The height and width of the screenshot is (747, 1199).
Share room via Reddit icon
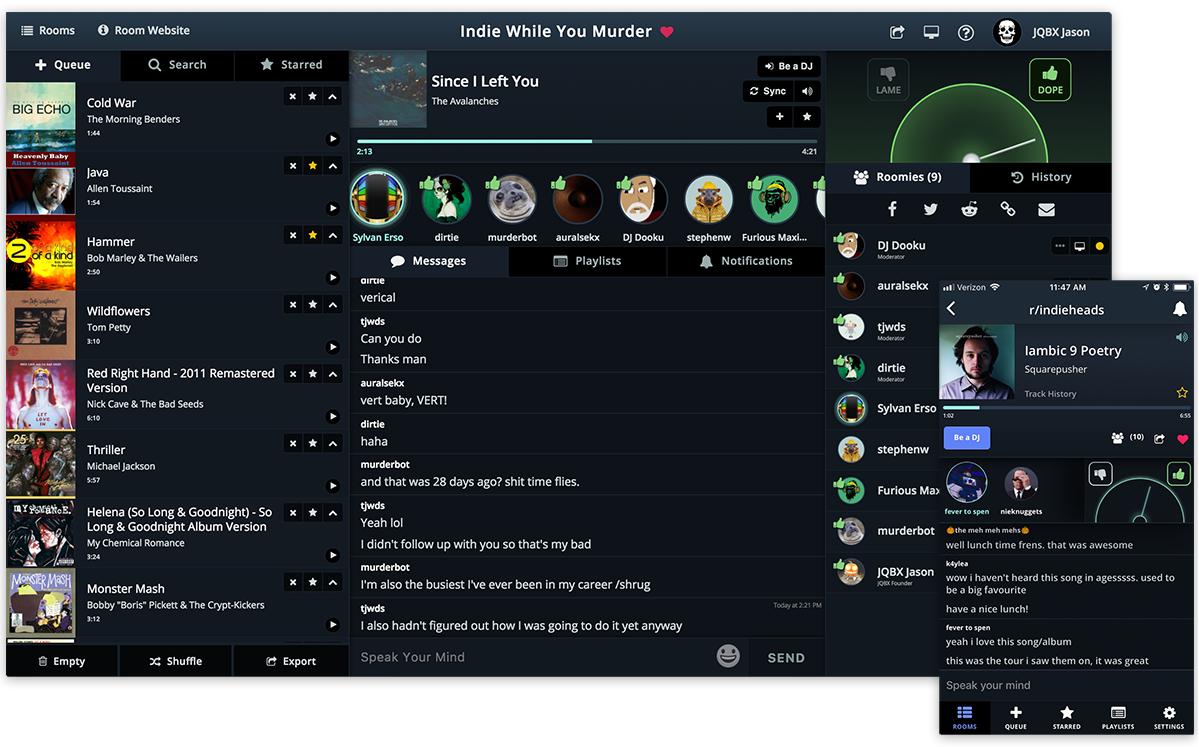click(969, 209)
